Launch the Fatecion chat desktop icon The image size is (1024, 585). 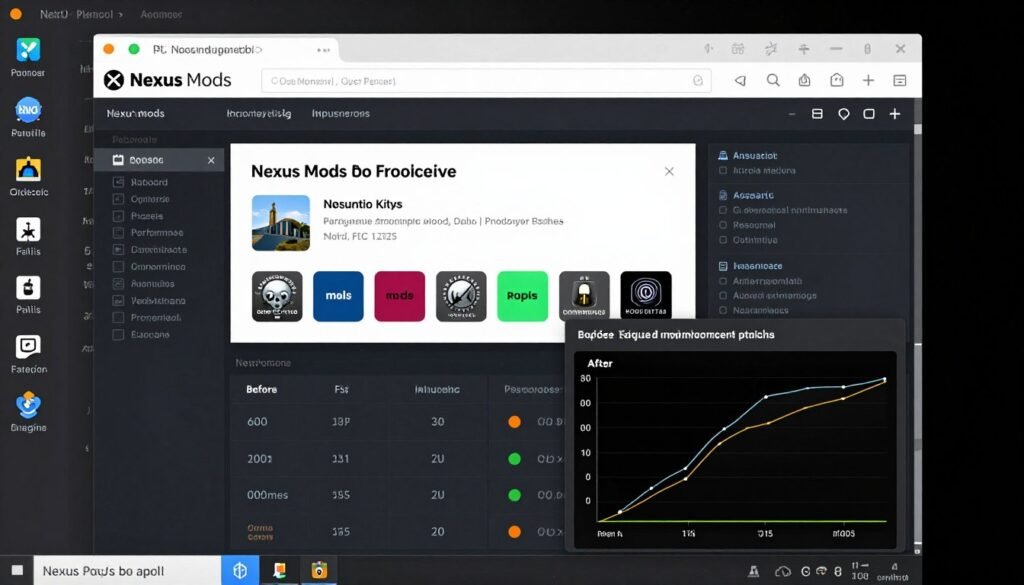[28, 347]
